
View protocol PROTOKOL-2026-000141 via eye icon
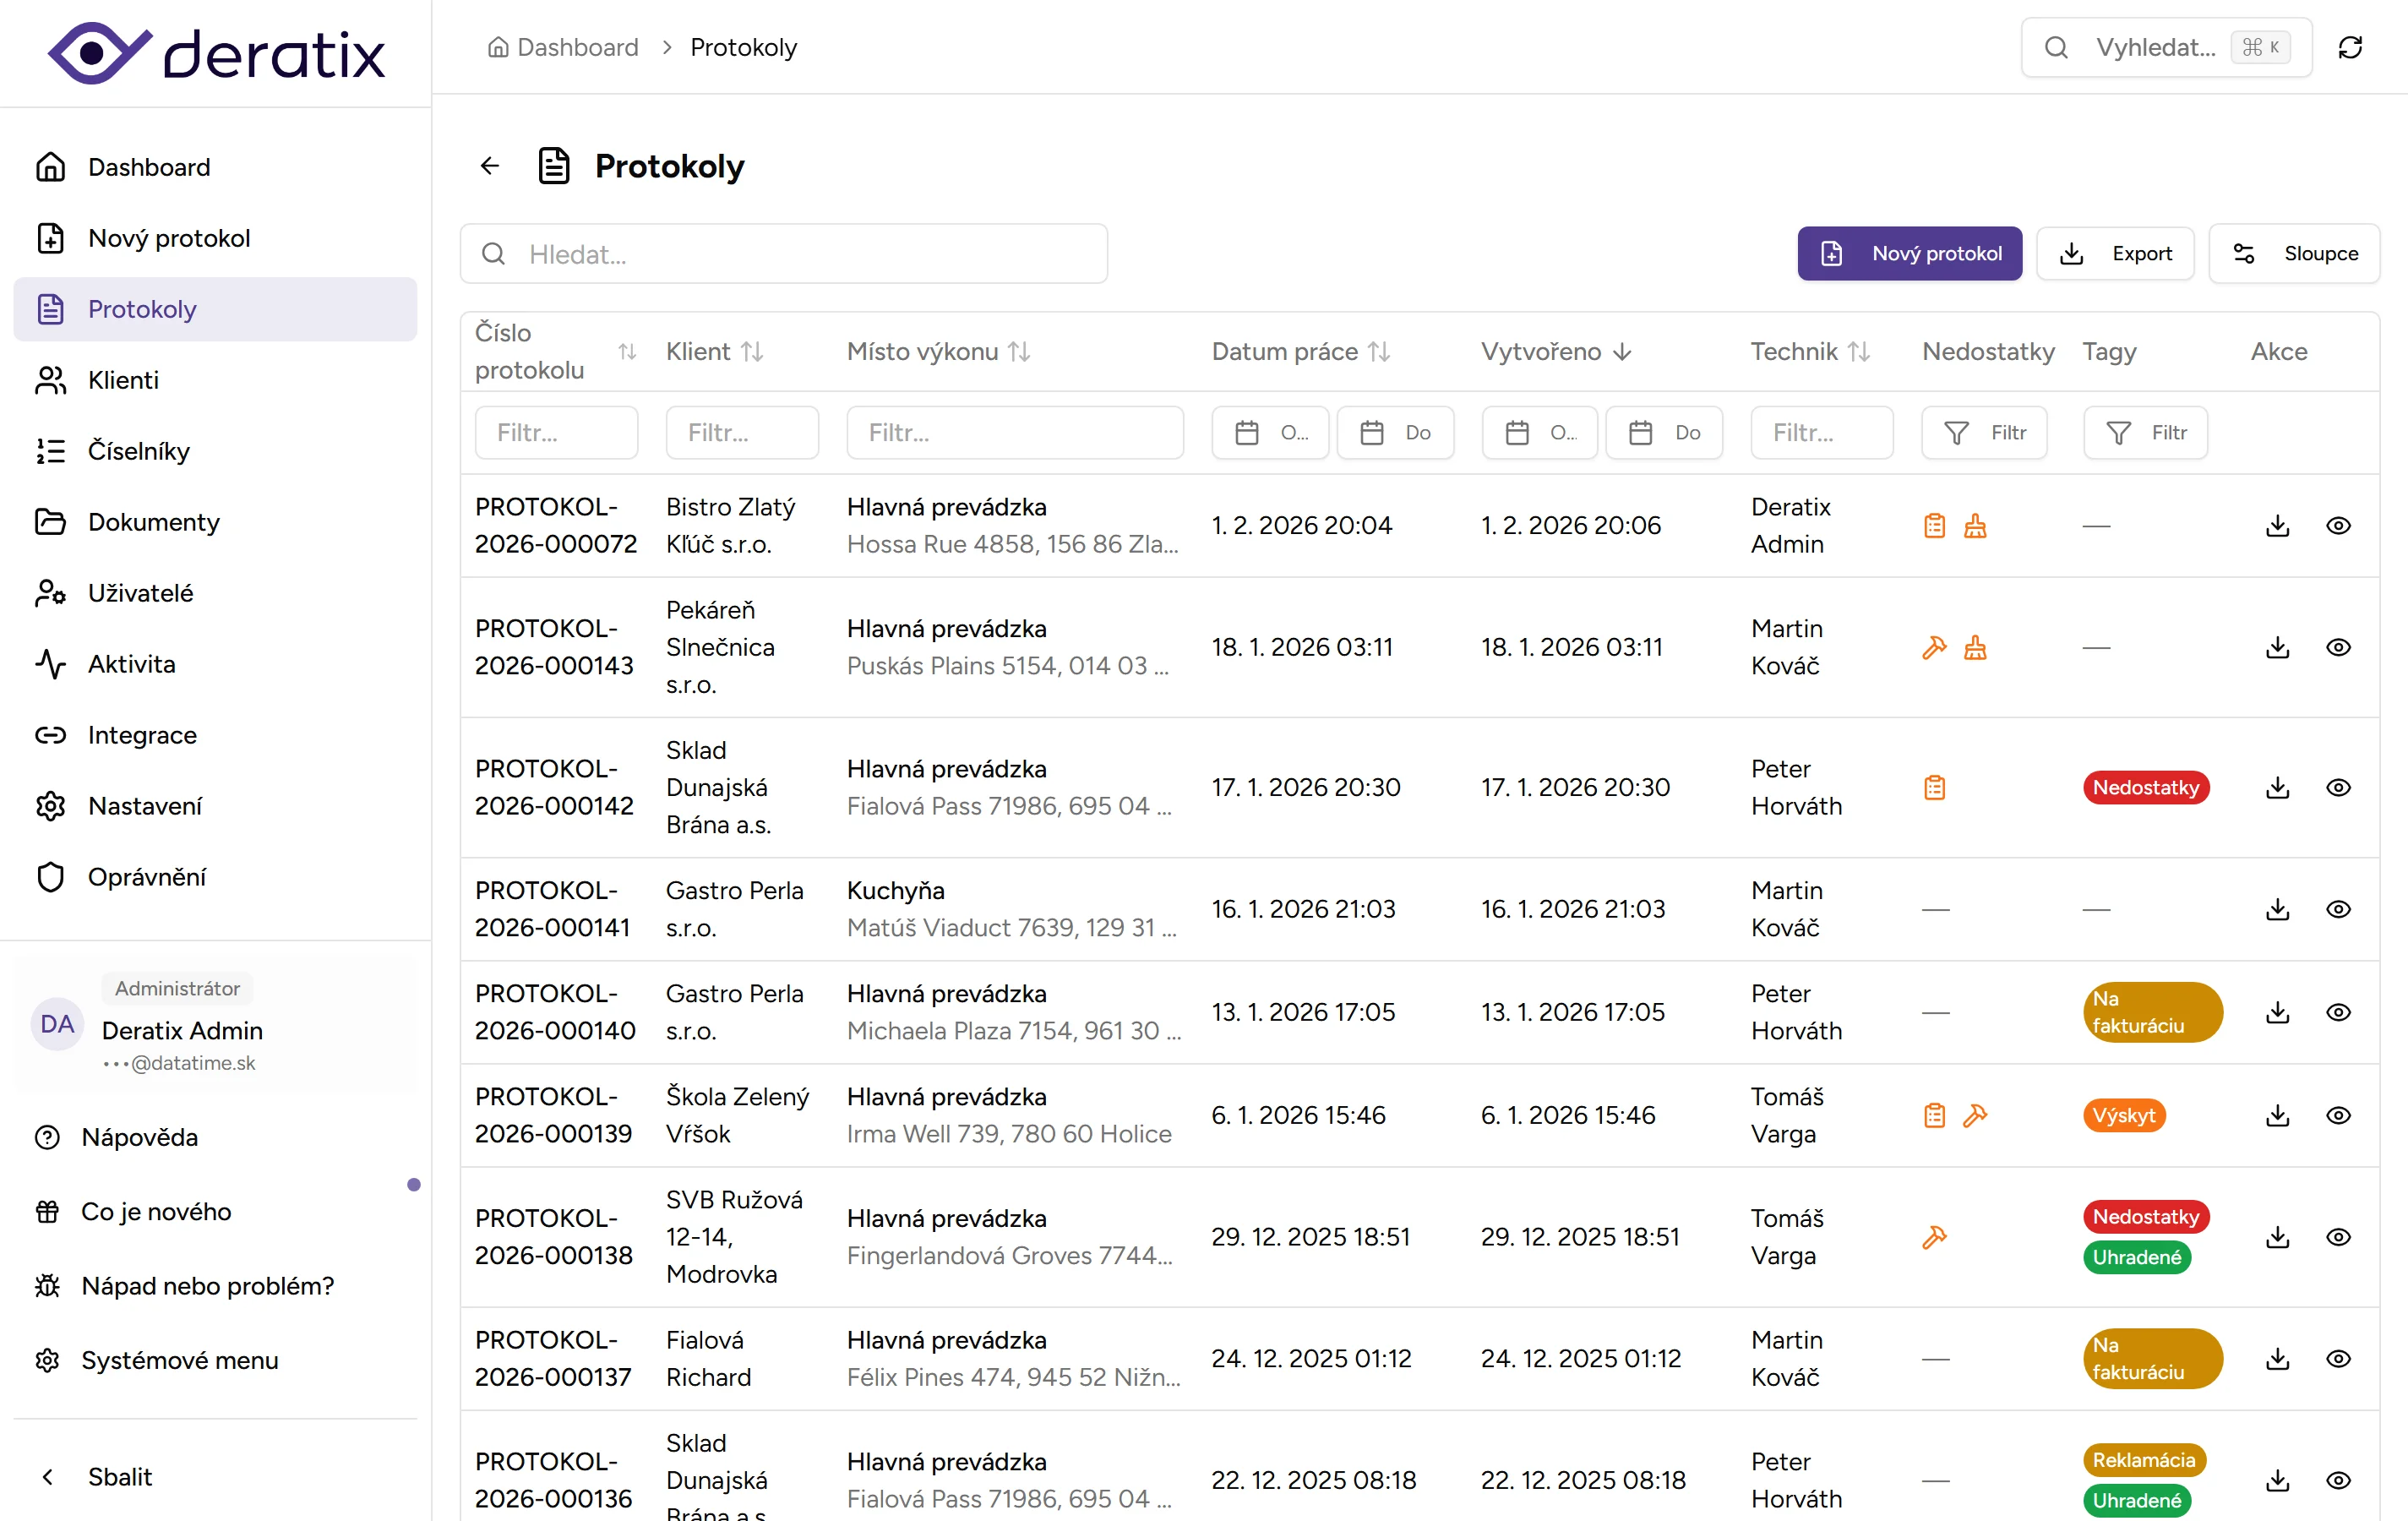pyautogui.click(x=2337, y=909)
